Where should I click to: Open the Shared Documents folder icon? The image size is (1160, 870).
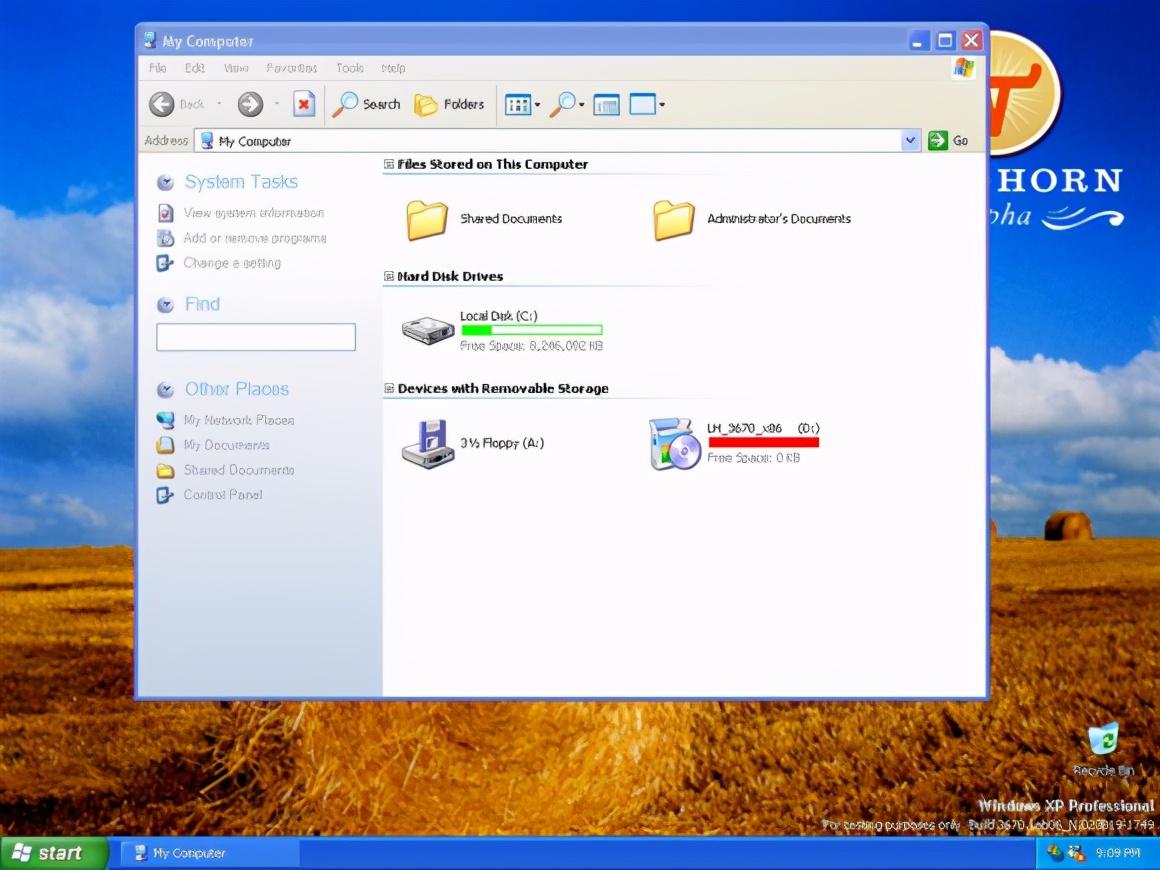[x=427, y=220]
